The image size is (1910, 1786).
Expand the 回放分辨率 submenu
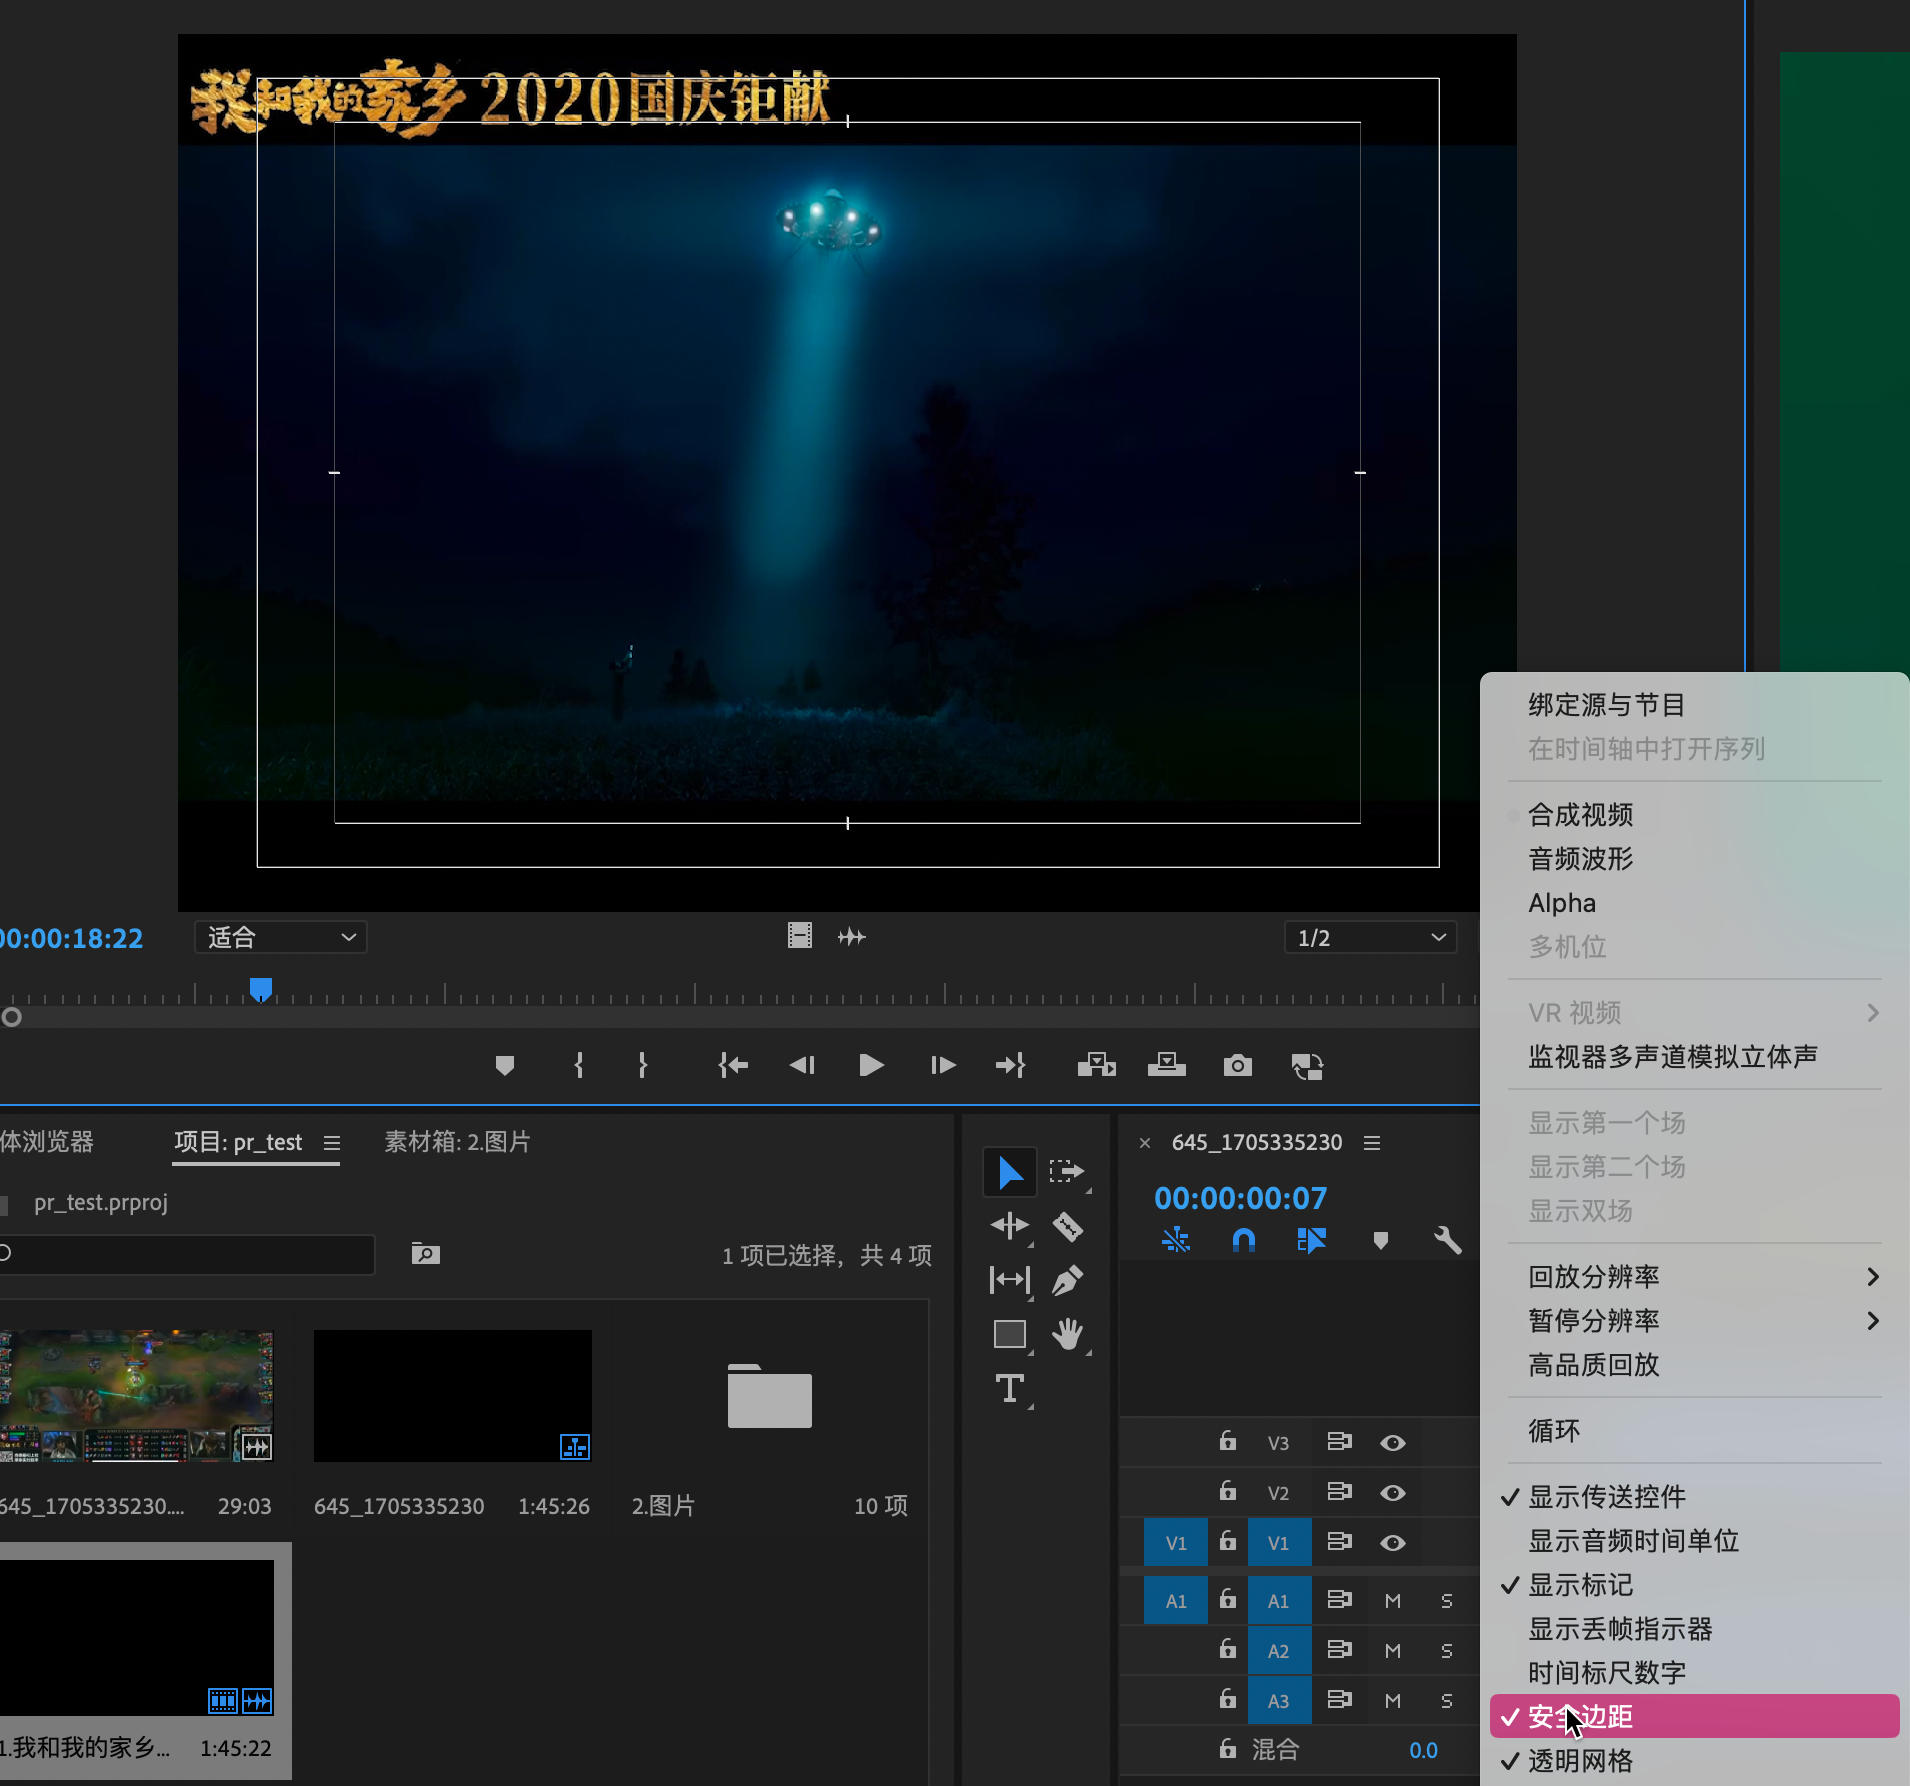pos(1694,1277)
